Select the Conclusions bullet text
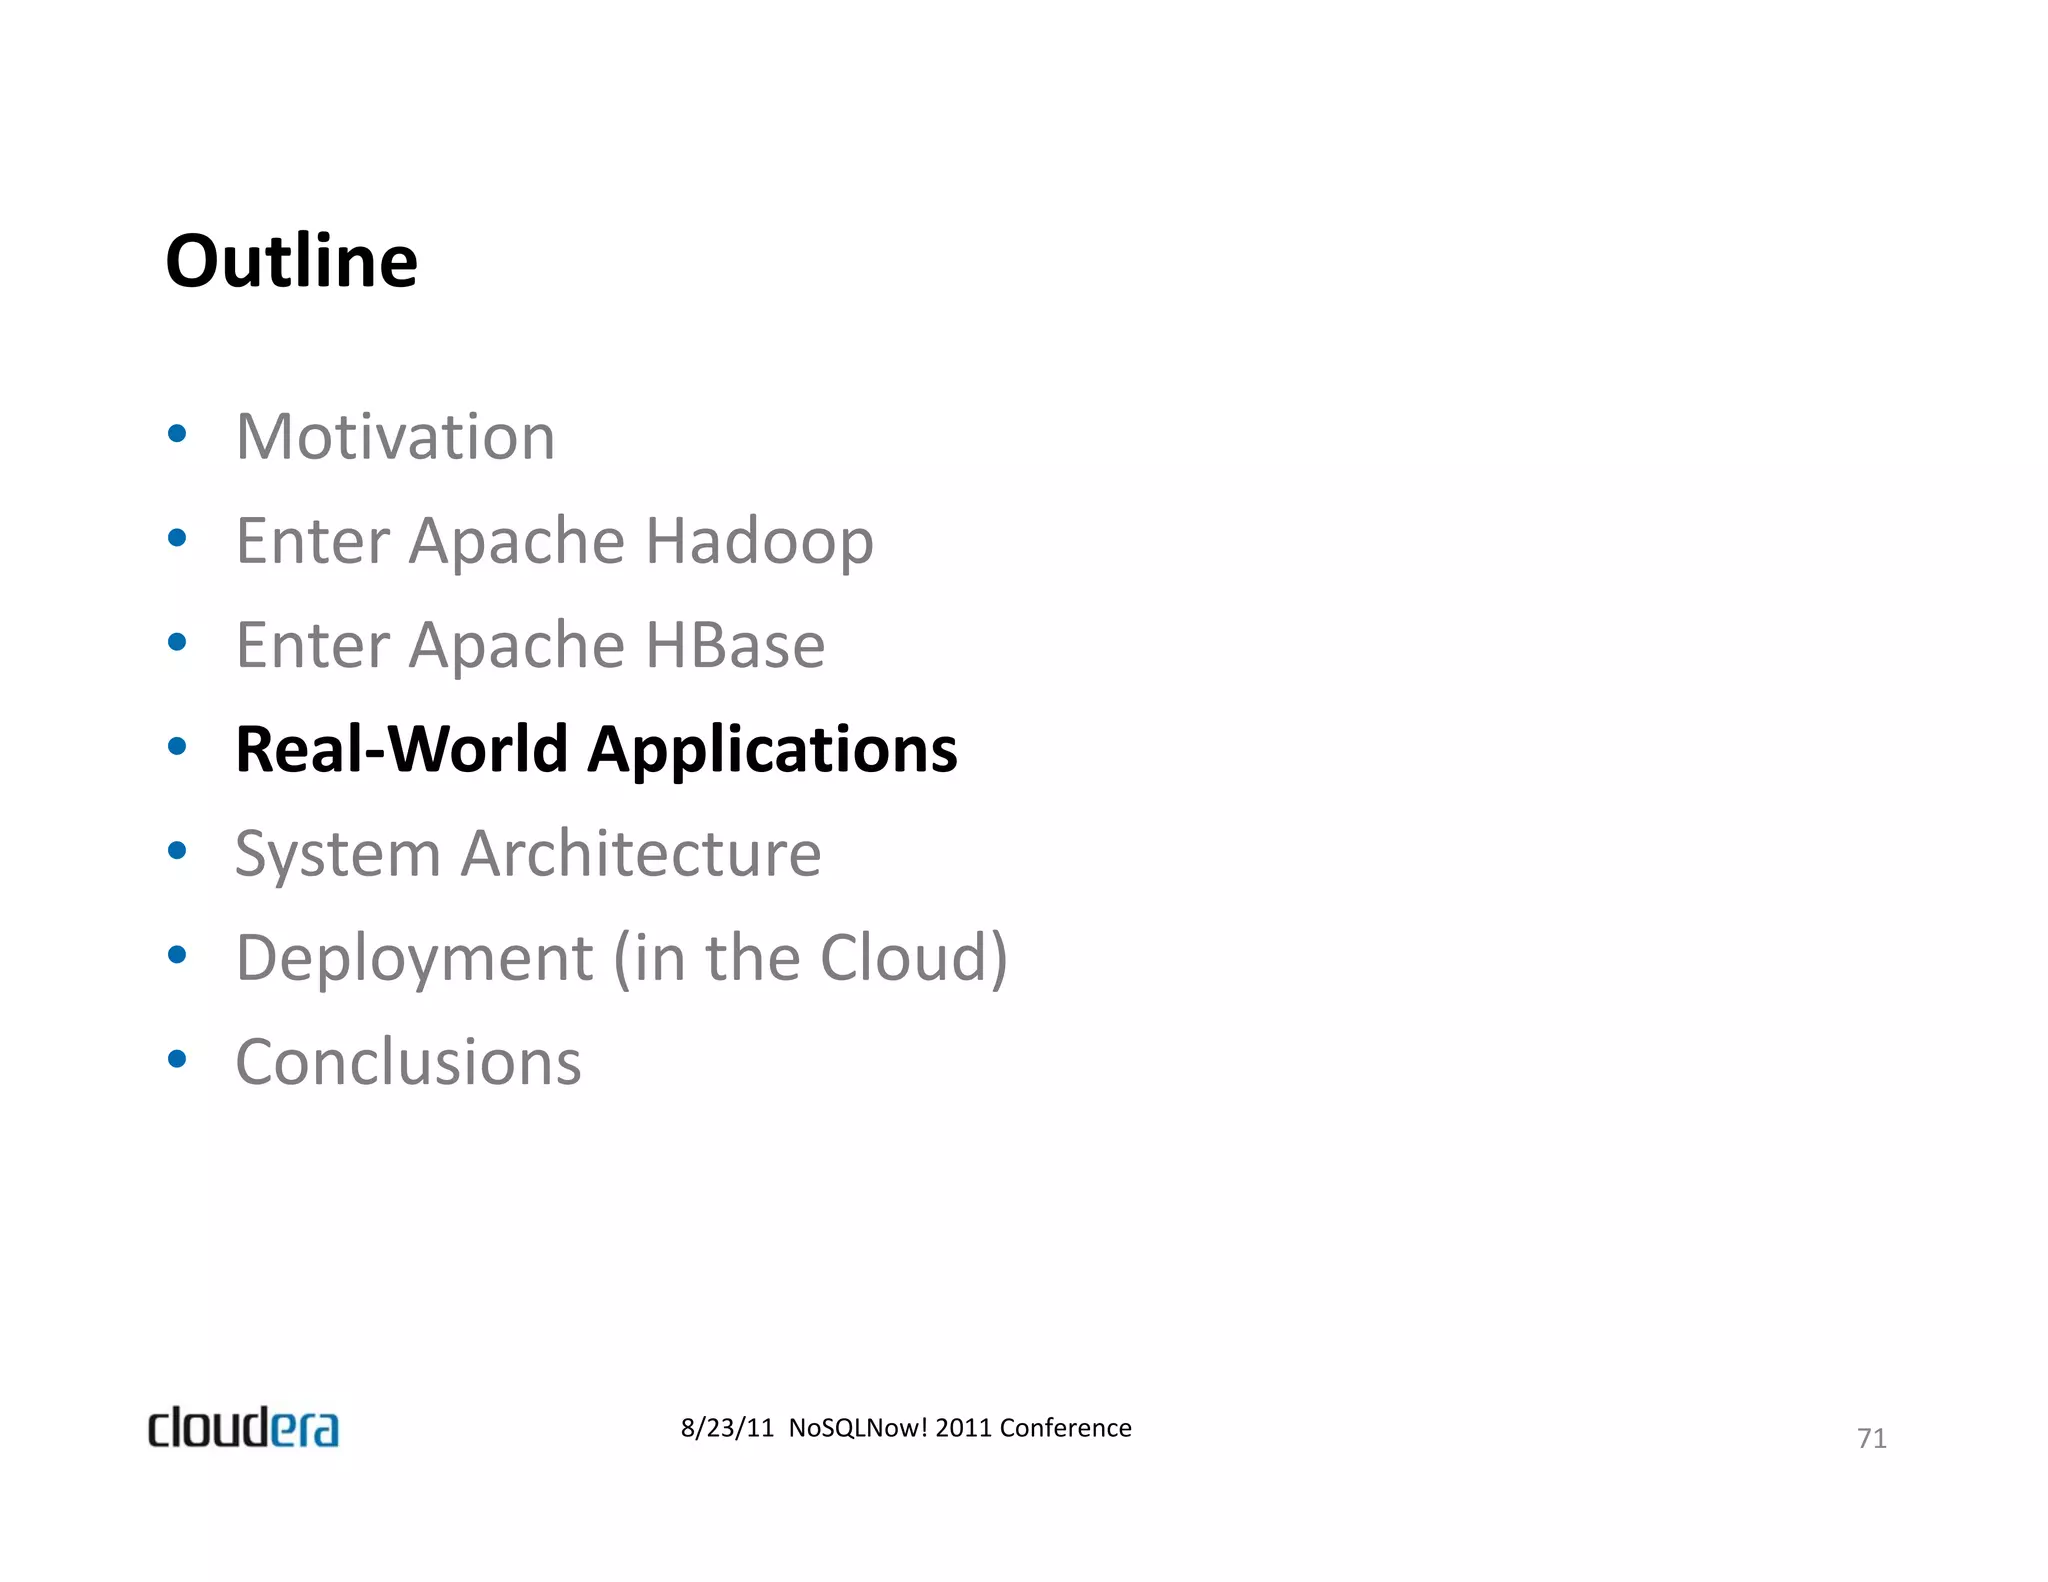The width and height of the screenshot is (2048, 1582). (x=408, y=1062)
